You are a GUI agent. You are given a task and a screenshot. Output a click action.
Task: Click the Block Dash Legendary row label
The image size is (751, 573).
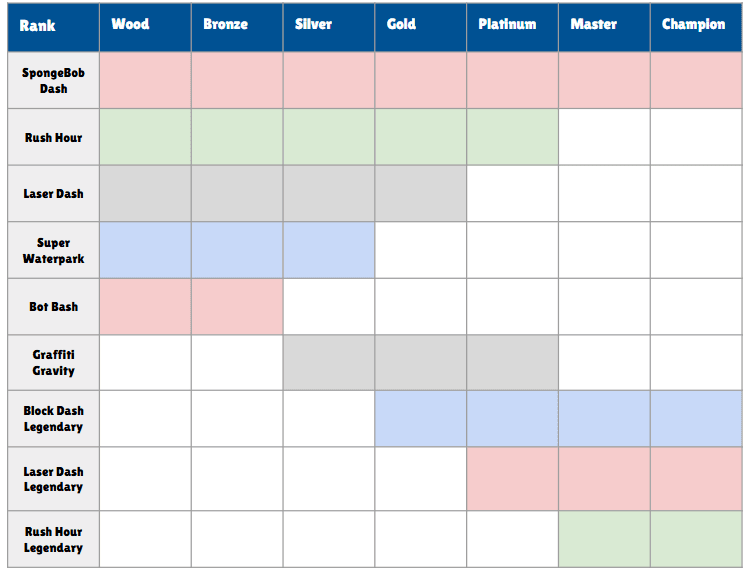point(53,419)
